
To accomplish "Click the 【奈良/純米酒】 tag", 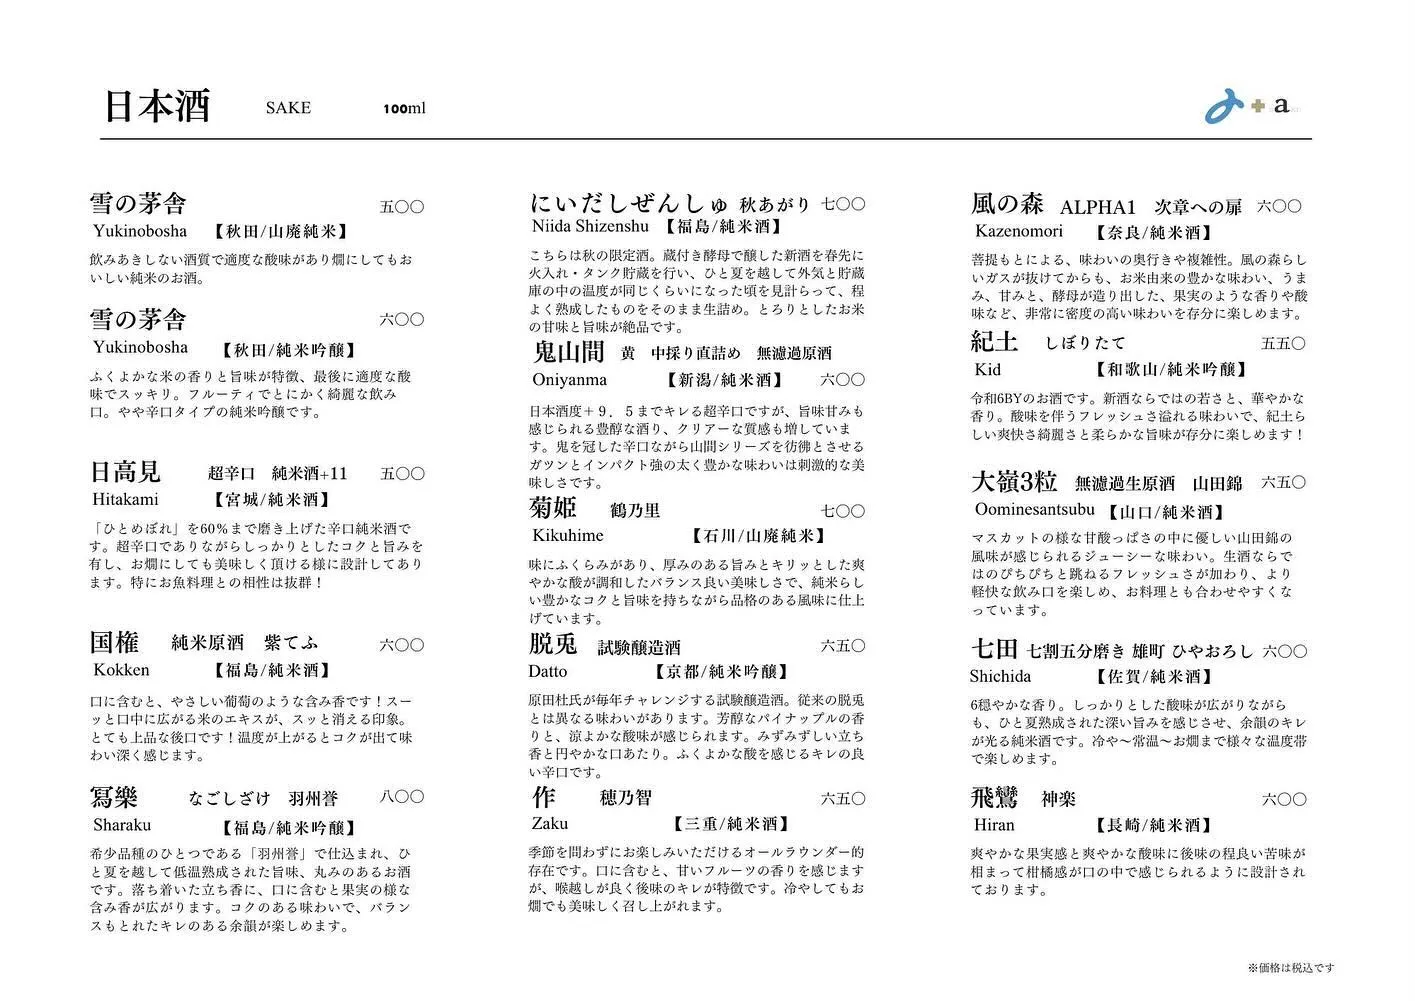I will (x=1156, y=232).
